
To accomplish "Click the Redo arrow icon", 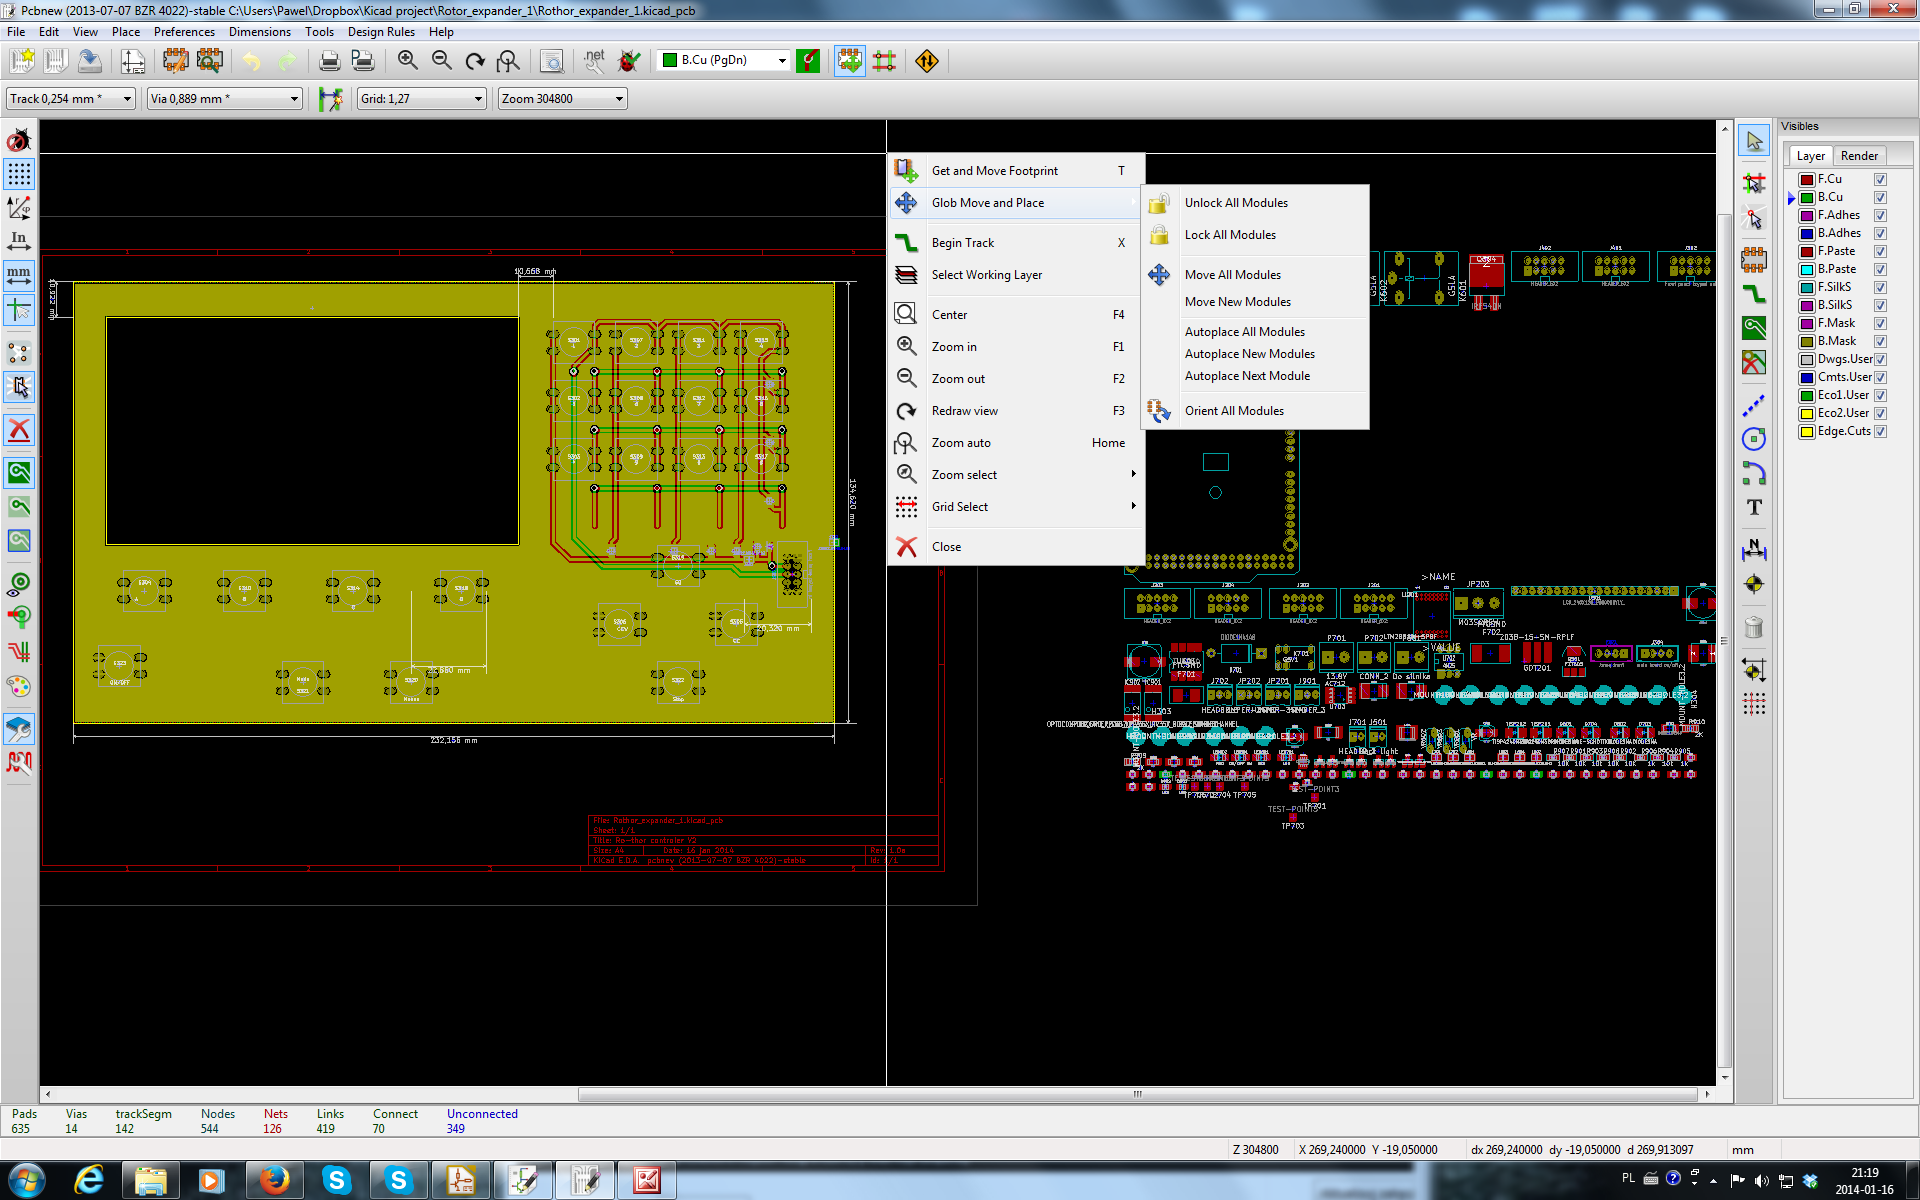I will click(x=287, y=61).
